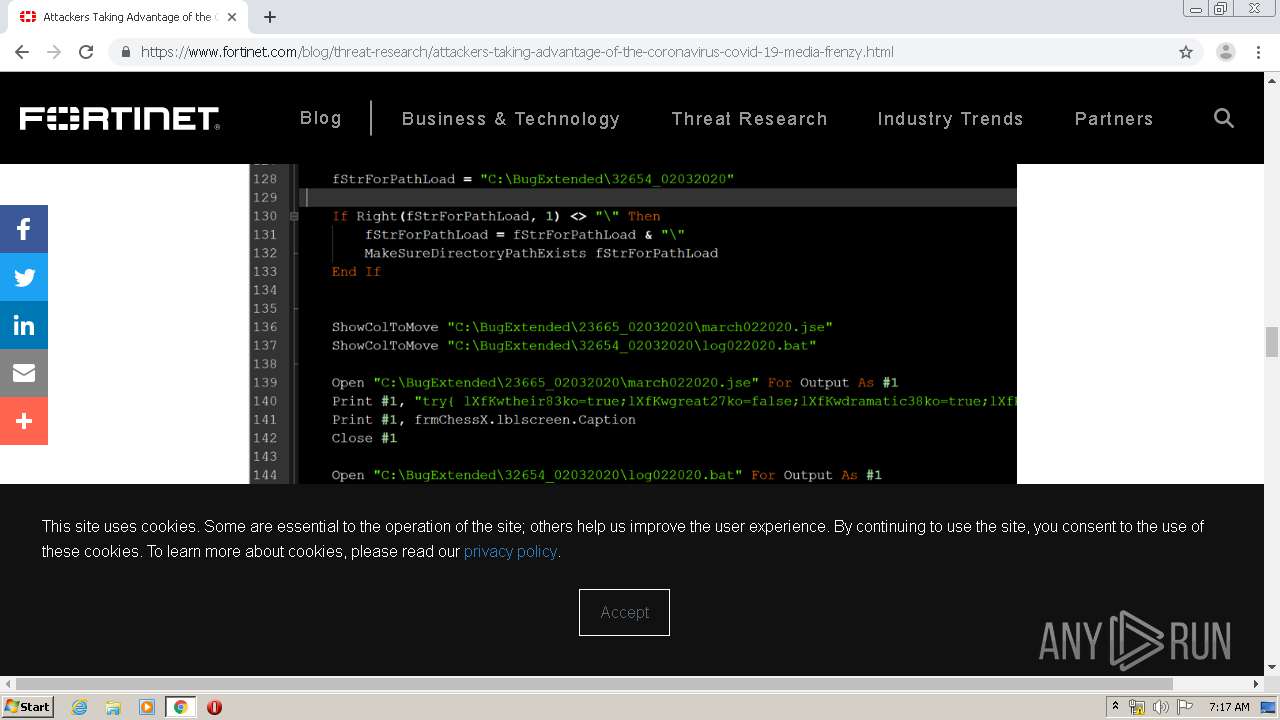Open Windows Explorer from taskbar
The image size is (1280, 720).
113,707
